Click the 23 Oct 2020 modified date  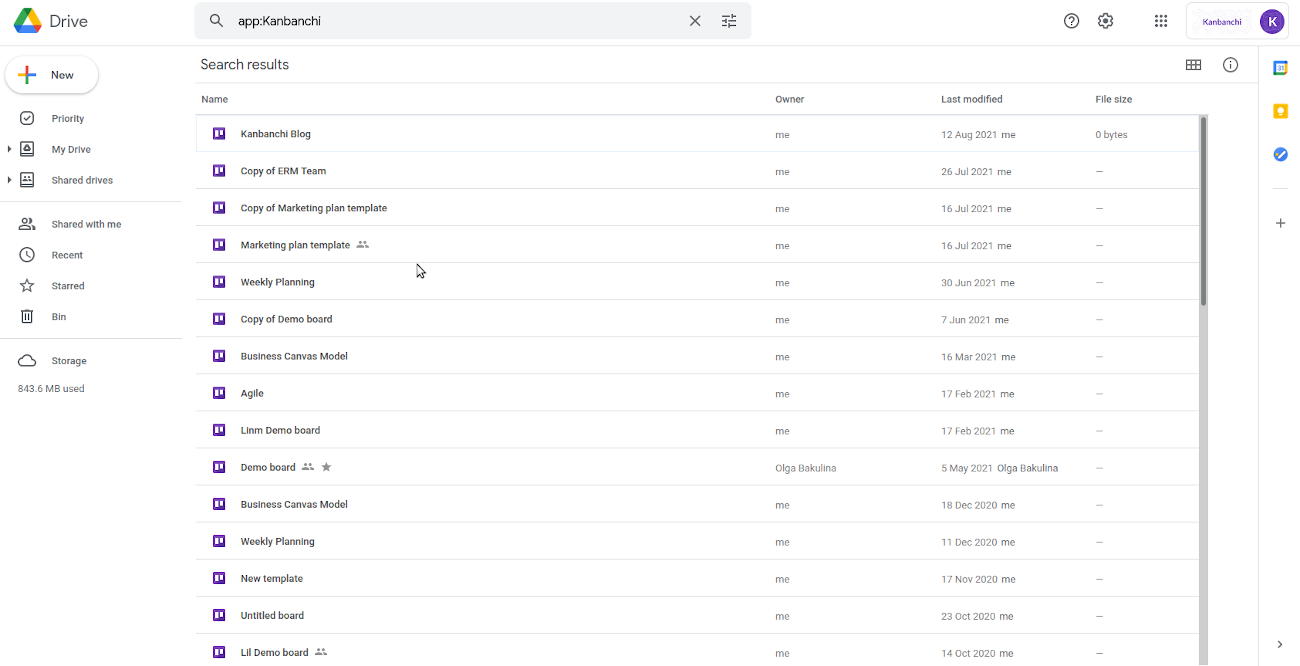point(969,616)
